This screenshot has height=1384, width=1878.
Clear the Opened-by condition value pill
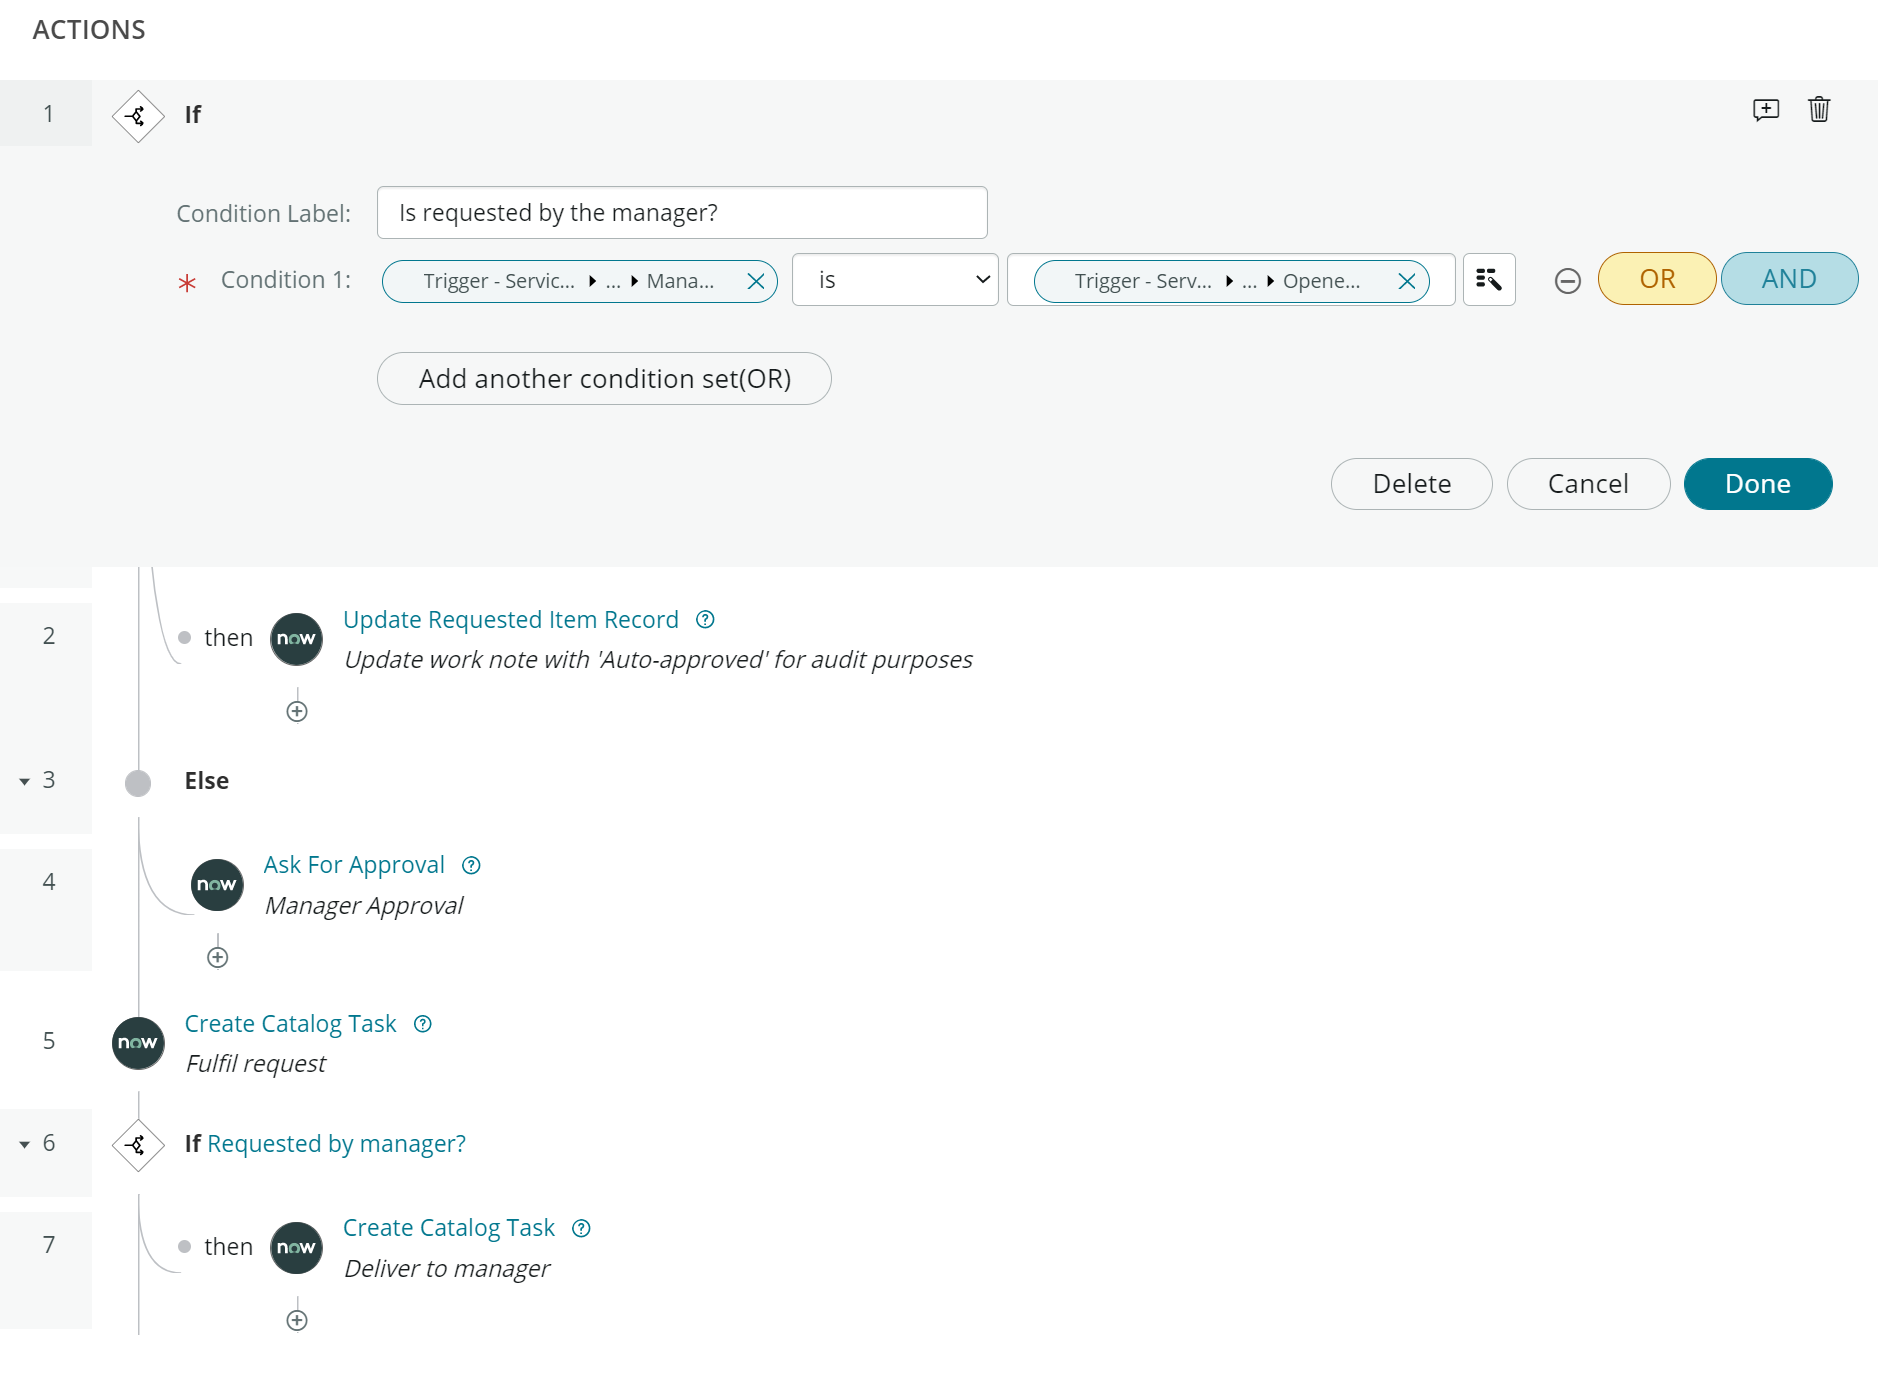(x=1407, y=281)
